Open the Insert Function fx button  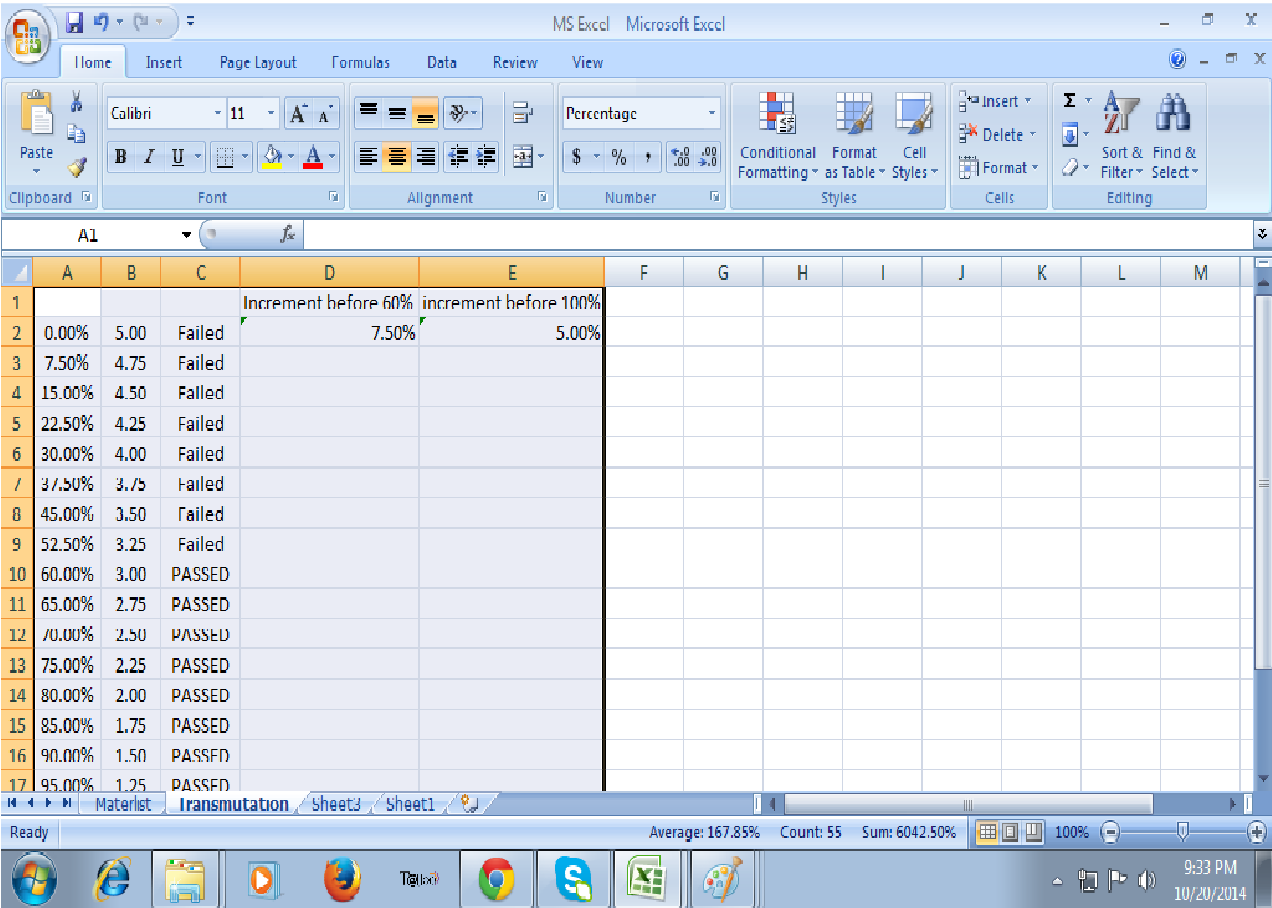pos(287,234)
